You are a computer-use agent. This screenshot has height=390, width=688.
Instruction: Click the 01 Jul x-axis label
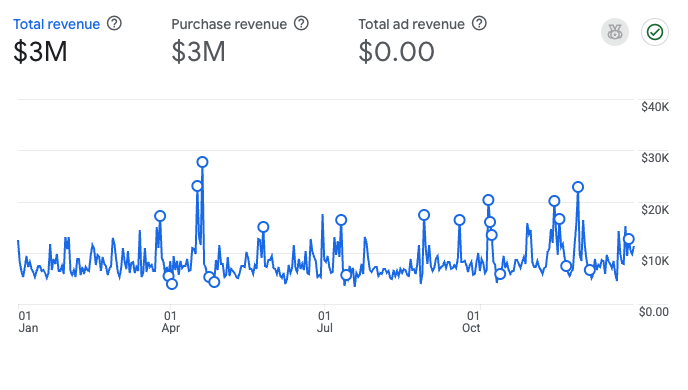325,322
